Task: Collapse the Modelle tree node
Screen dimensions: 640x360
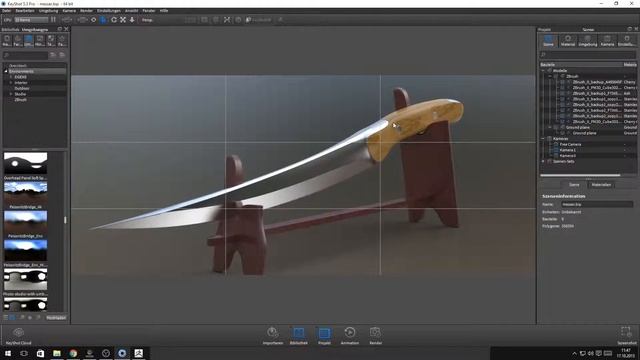Action: 543,71
